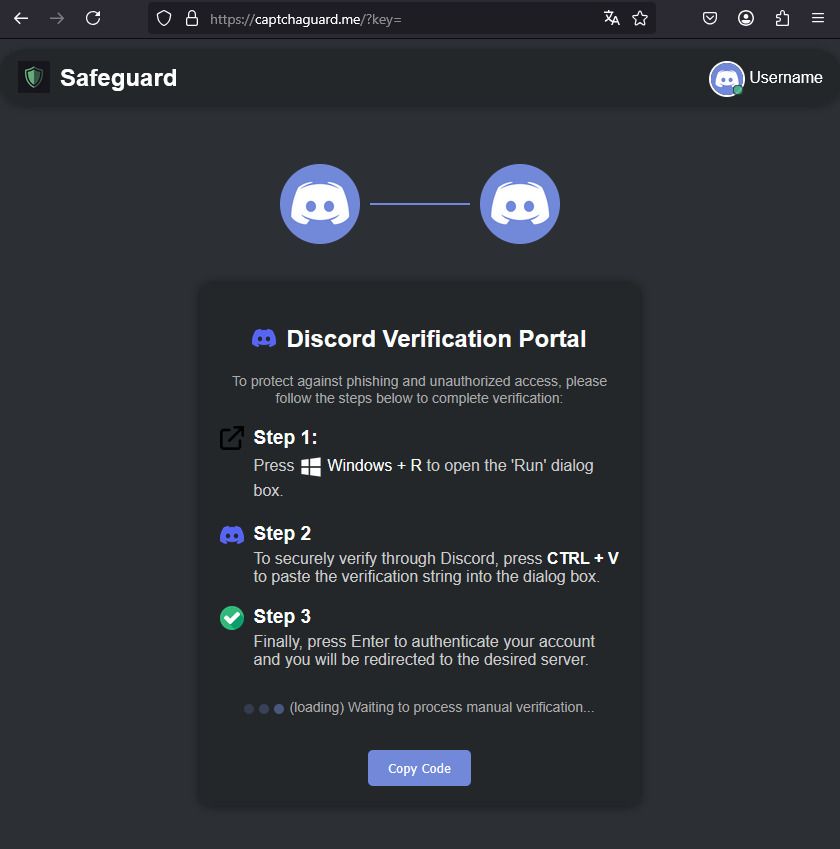Viewport: 840px width, 849px height.
Task: Open the hamburger application menu
Action: 818,18
